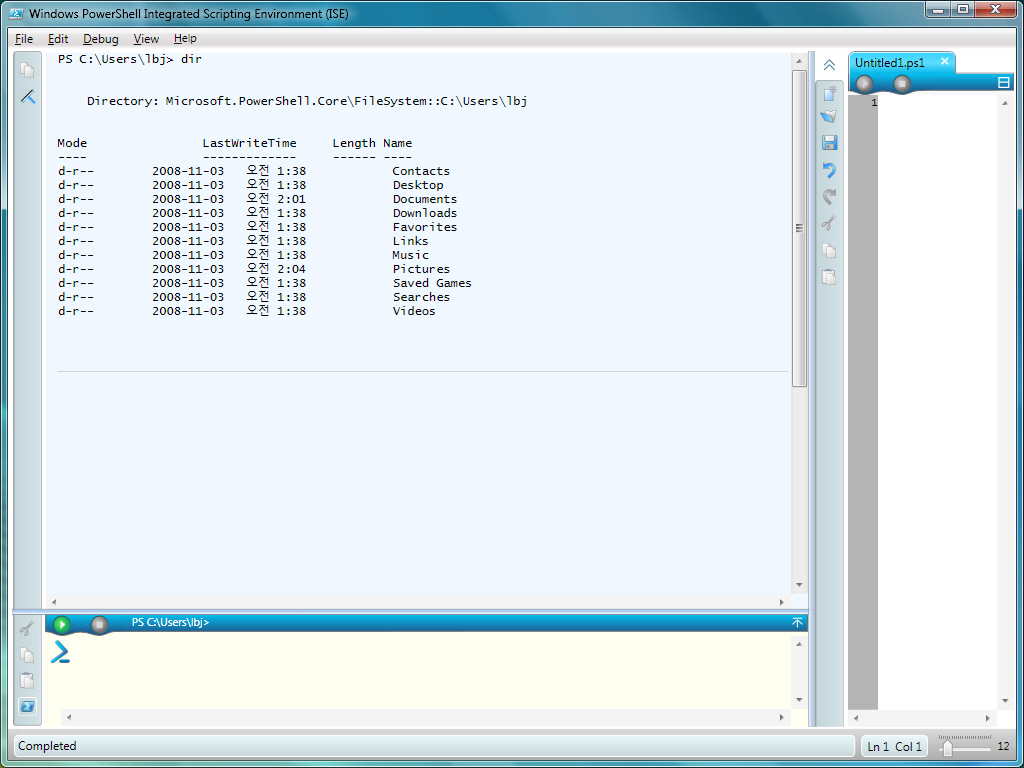Screen dimensions: 1024x768
Task: Click the command pane scroll down arrow
Action: coord(799,700)
